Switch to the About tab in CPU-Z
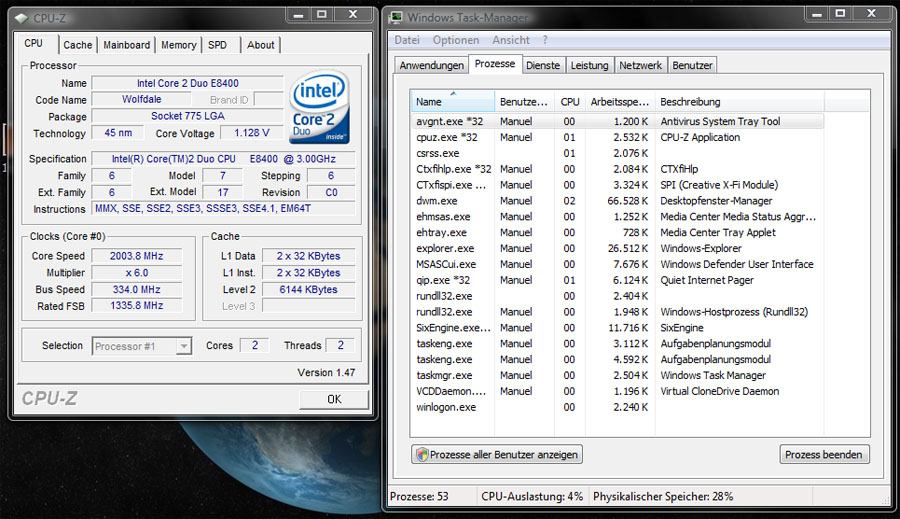900x519 pixels. click(261, 45)
